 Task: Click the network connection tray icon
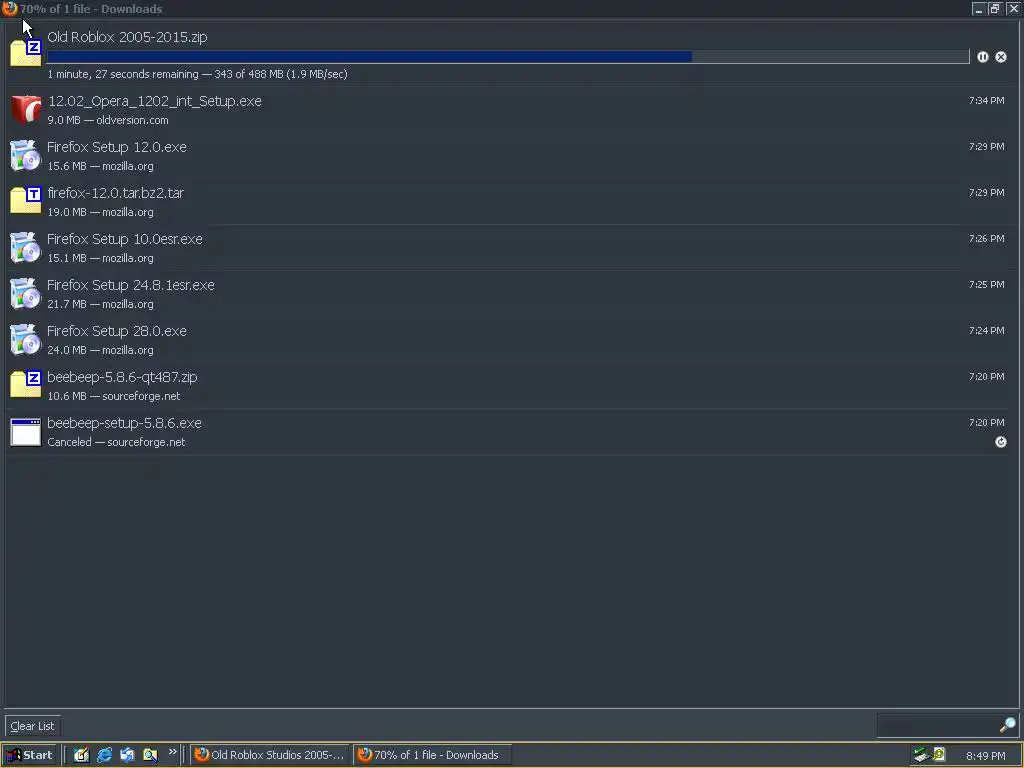(x=921, y=755)
